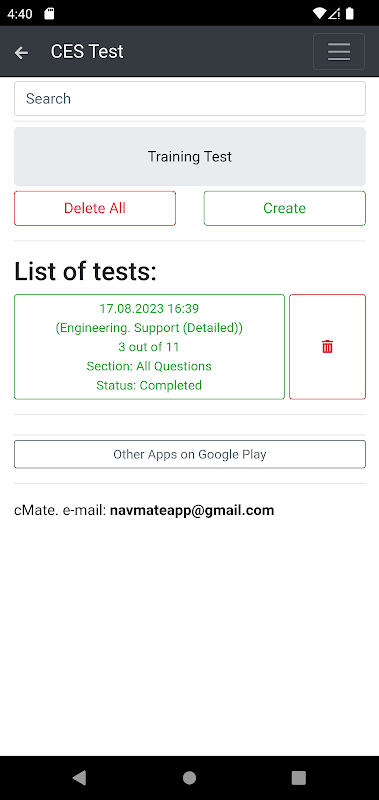The height and width of the screenshot is (800, 379).
Task: Tap the back arrow beside CES Test
Action: click(x=21, y=52)
